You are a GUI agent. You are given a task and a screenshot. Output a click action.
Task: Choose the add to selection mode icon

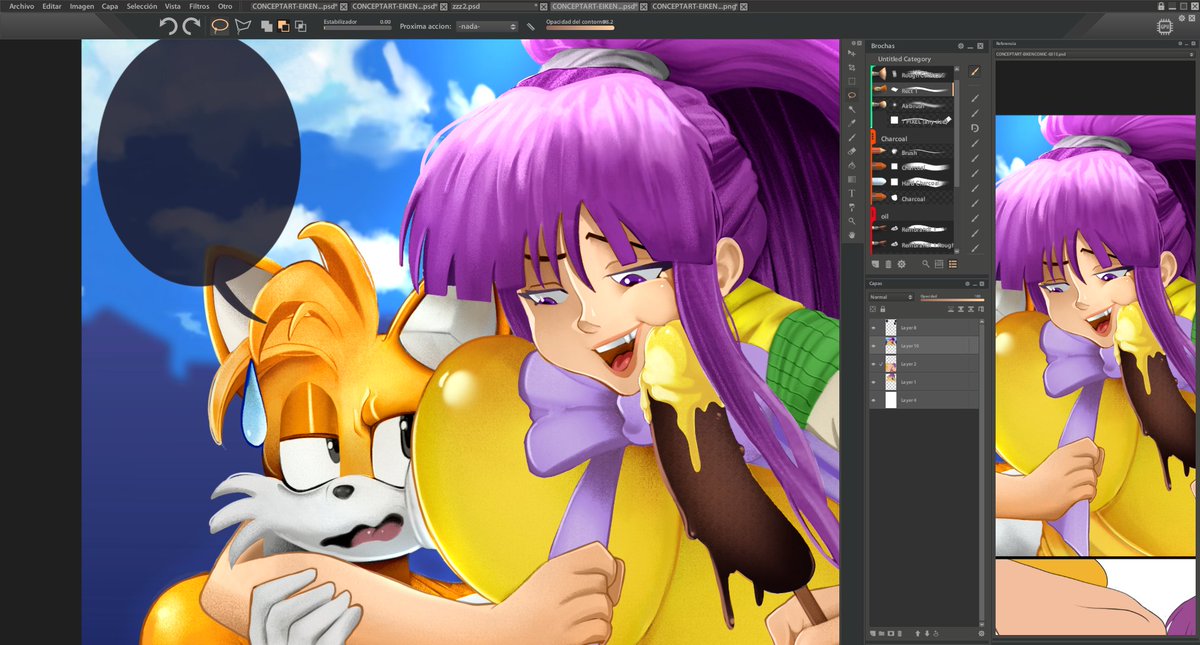click(283, 26)
